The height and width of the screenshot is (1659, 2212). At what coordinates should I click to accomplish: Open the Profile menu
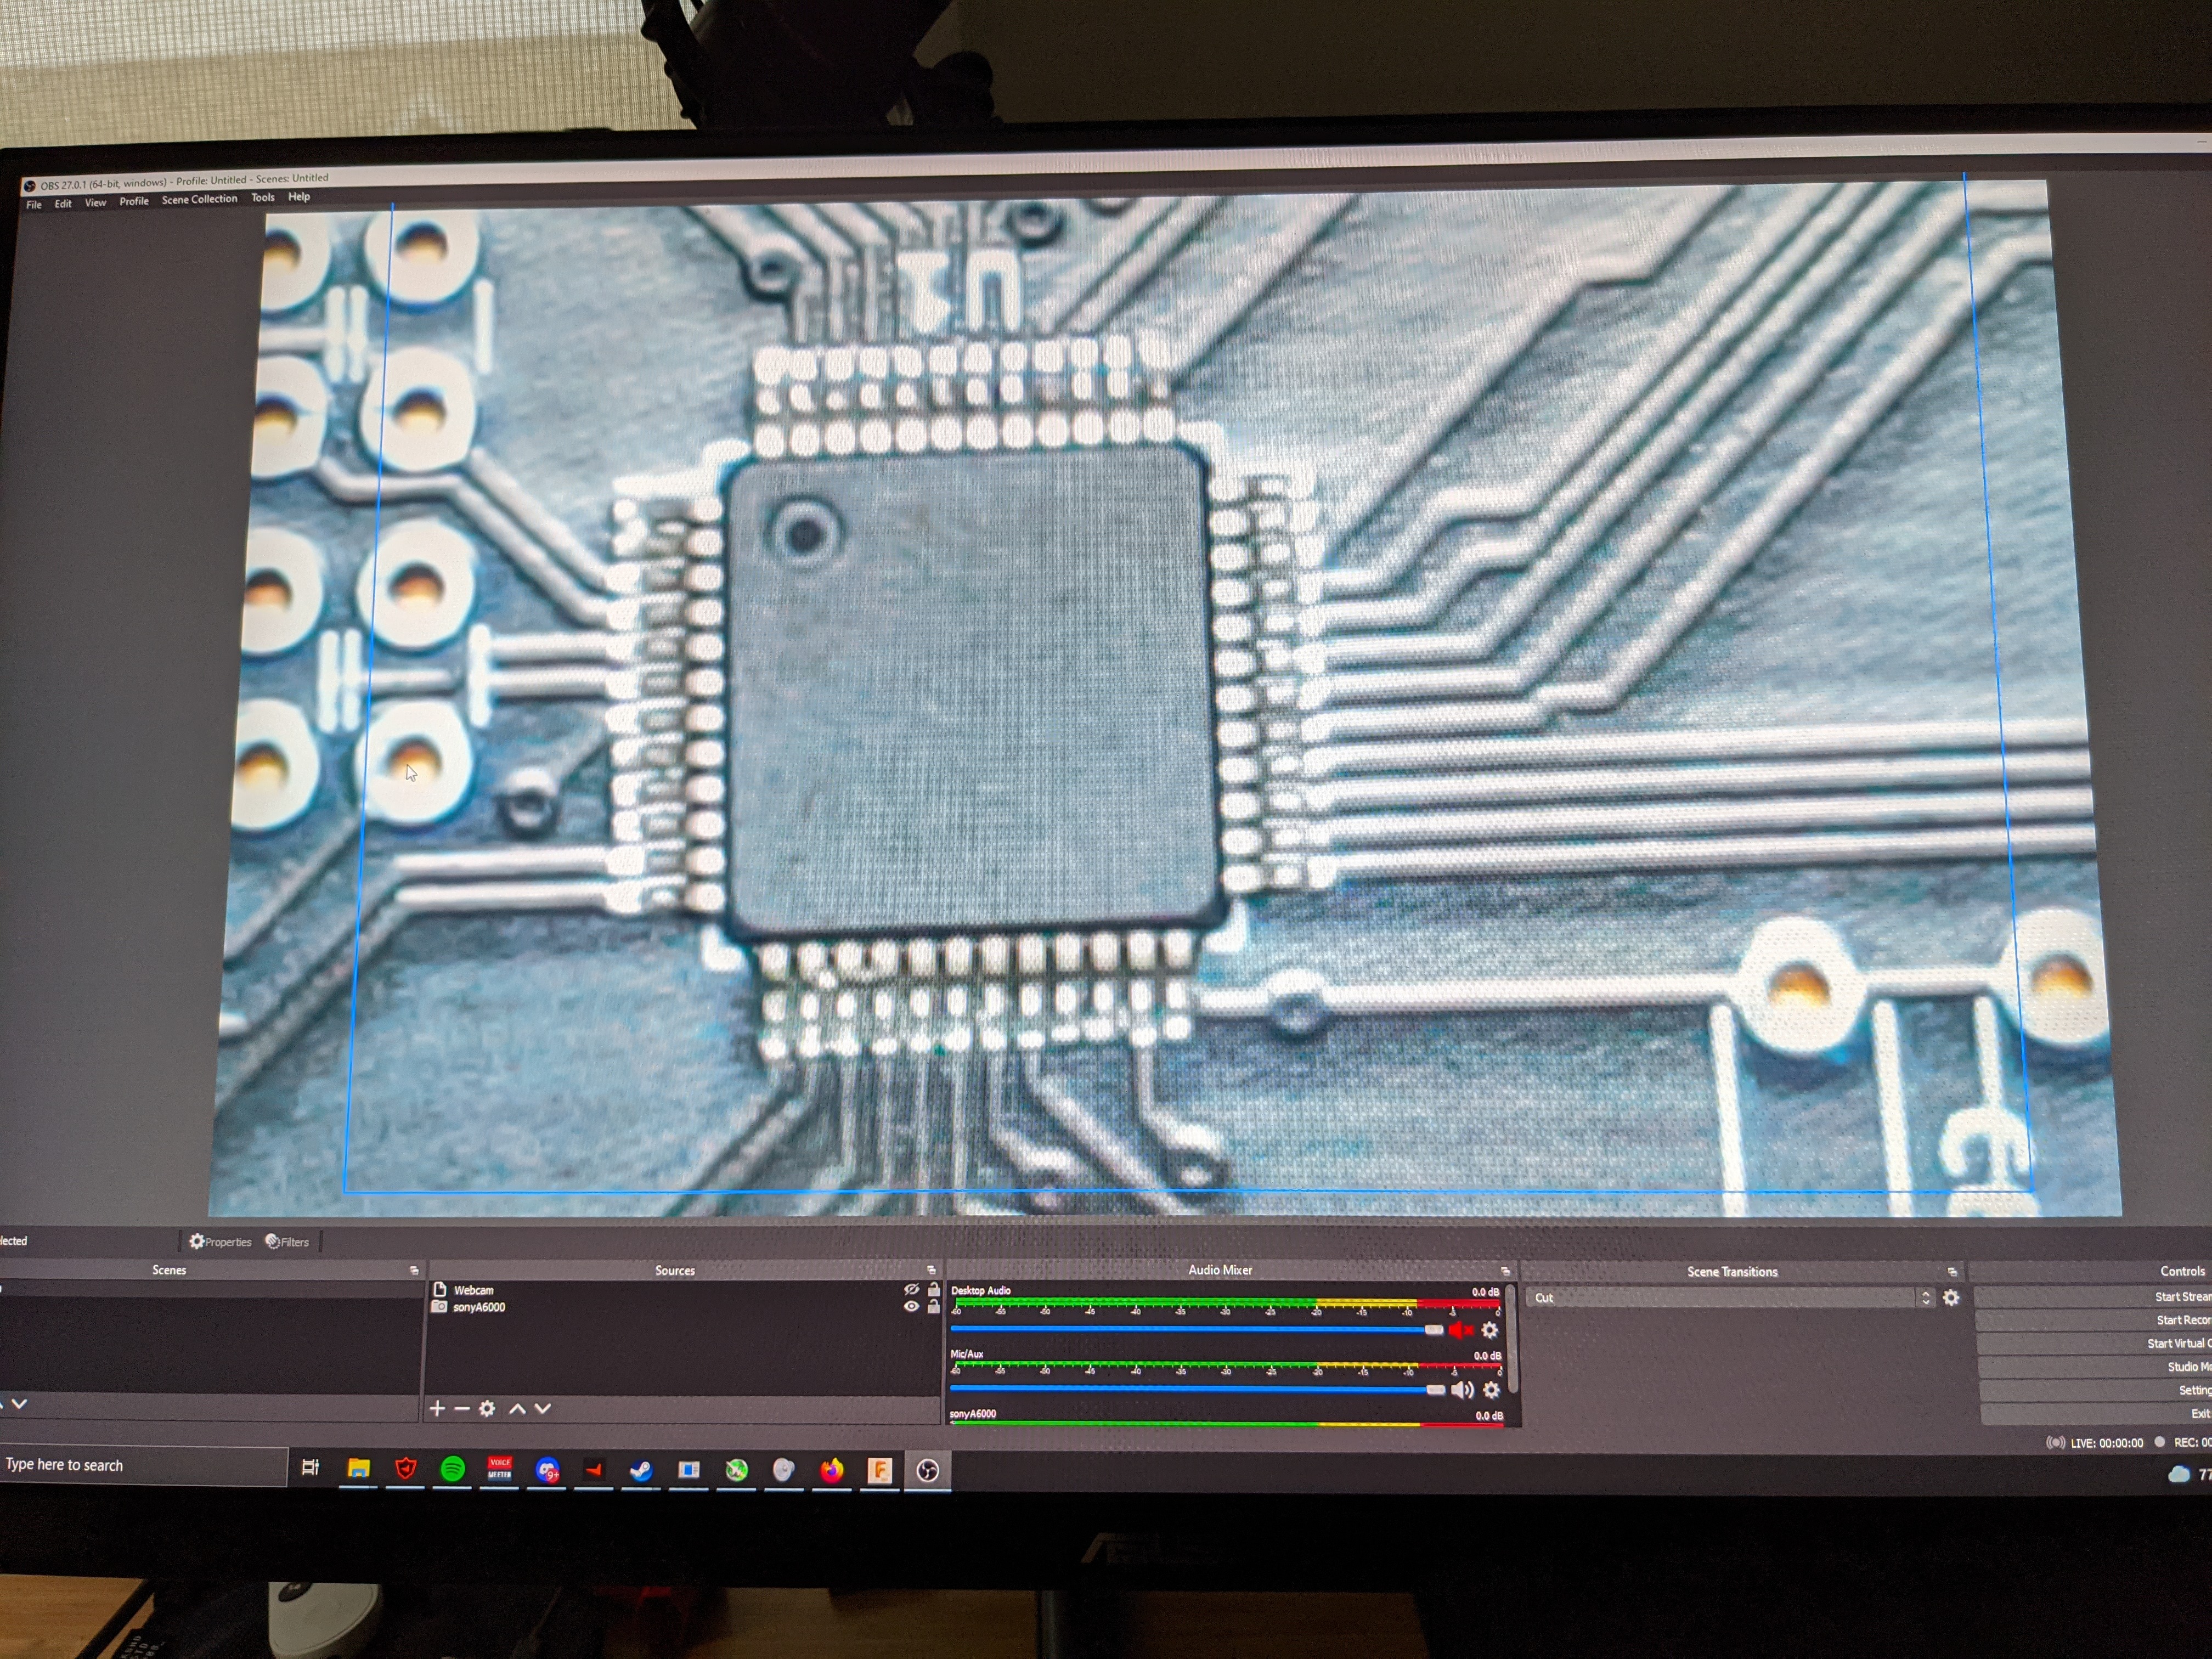134,201
